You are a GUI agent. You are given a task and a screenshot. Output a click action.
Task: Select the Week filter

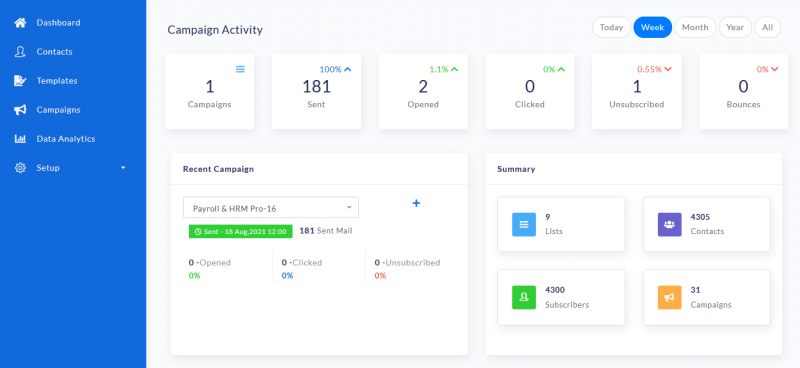tap(653, 28)
